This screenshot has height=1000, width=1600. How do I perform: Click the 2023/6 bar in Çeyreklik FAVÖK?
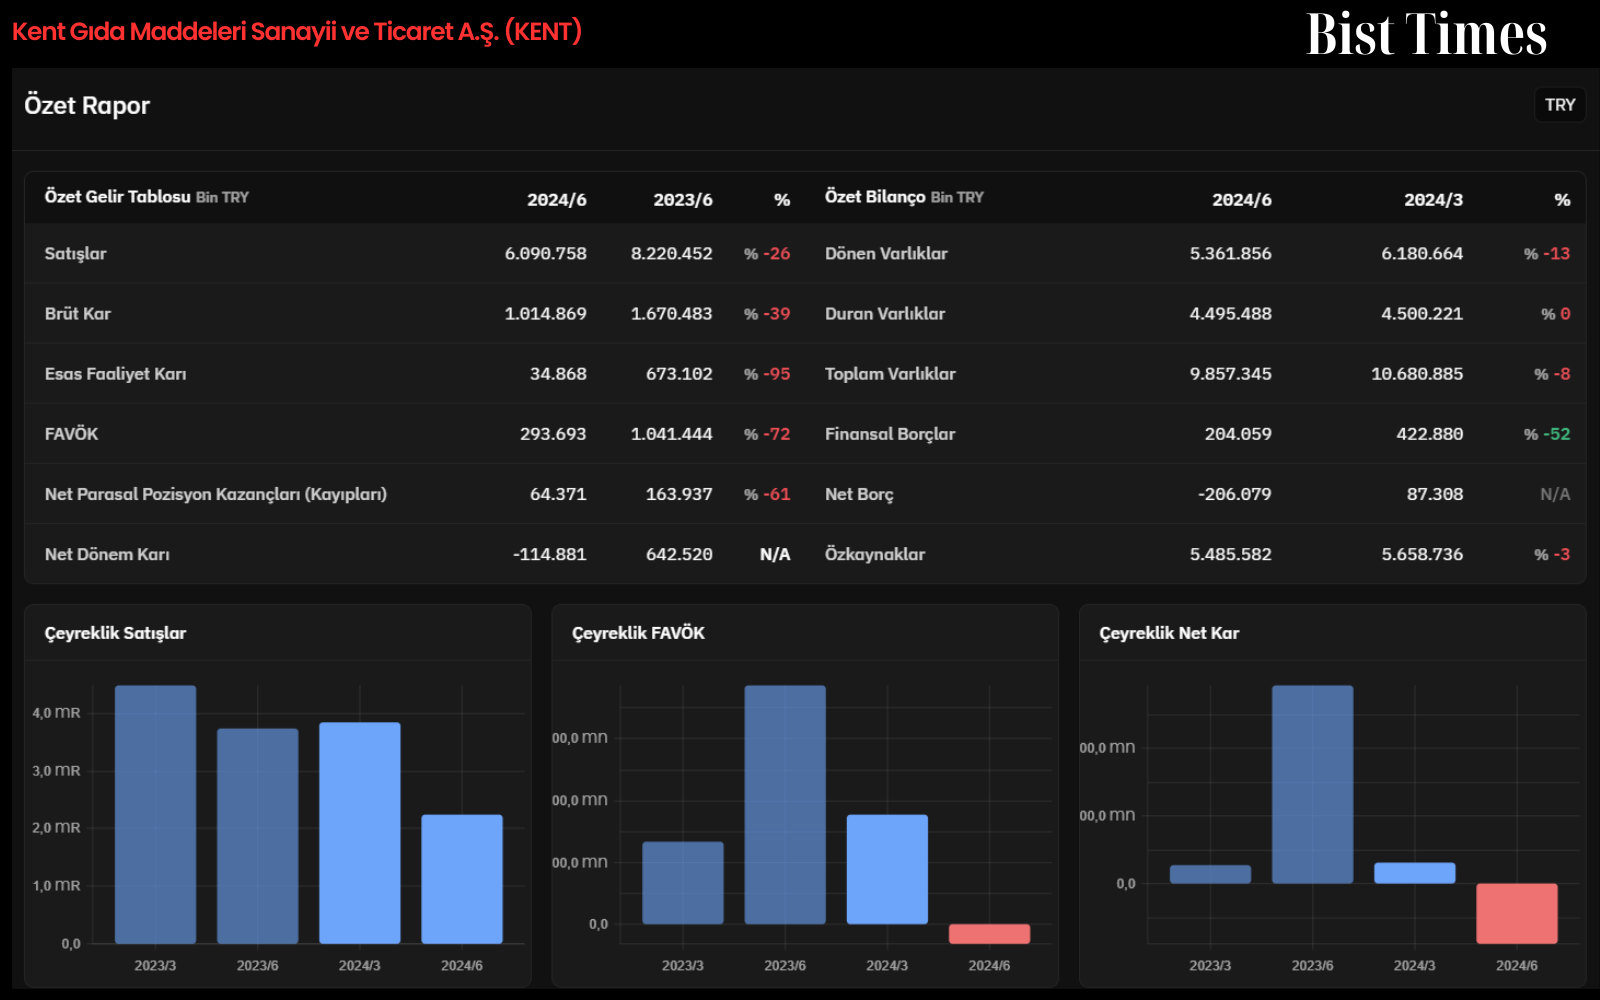785,804
